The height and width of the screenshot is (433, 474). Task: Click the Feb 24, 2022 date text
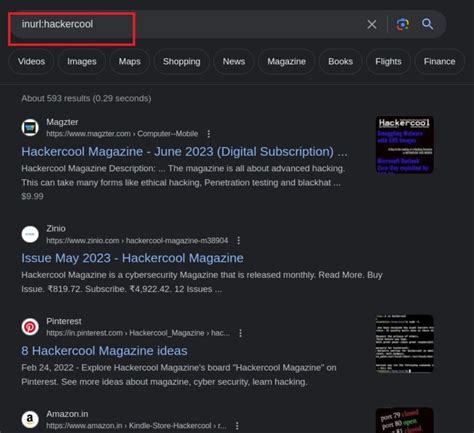pyautogui.click(x=47, y=368)
